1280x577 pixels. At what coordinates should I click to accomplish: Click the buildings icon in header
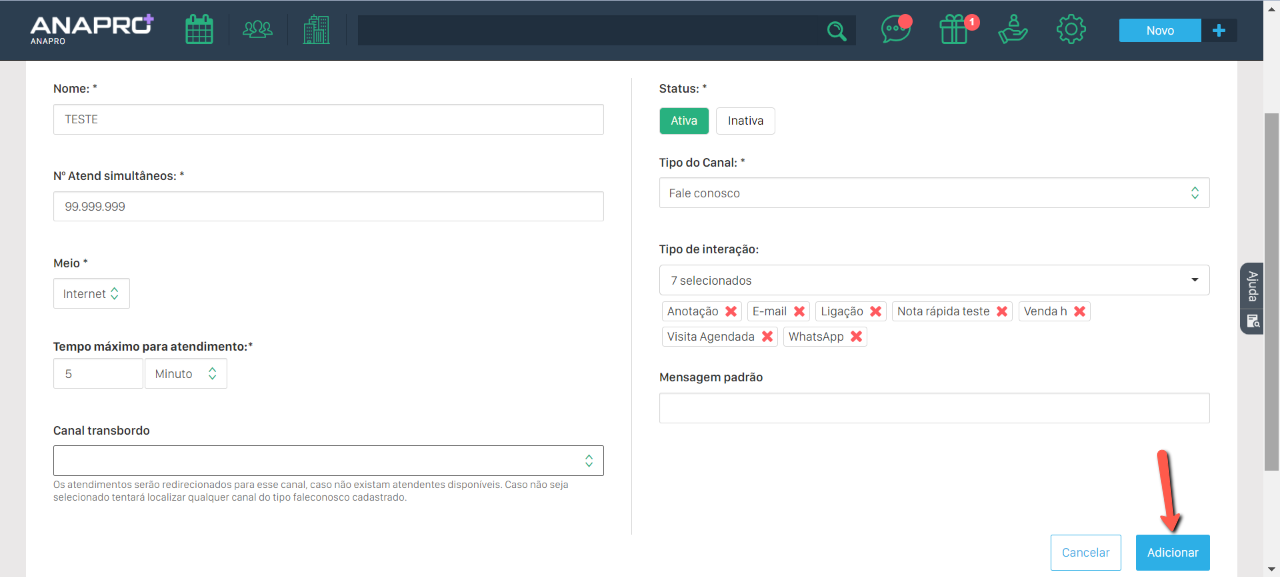point(316,30)
